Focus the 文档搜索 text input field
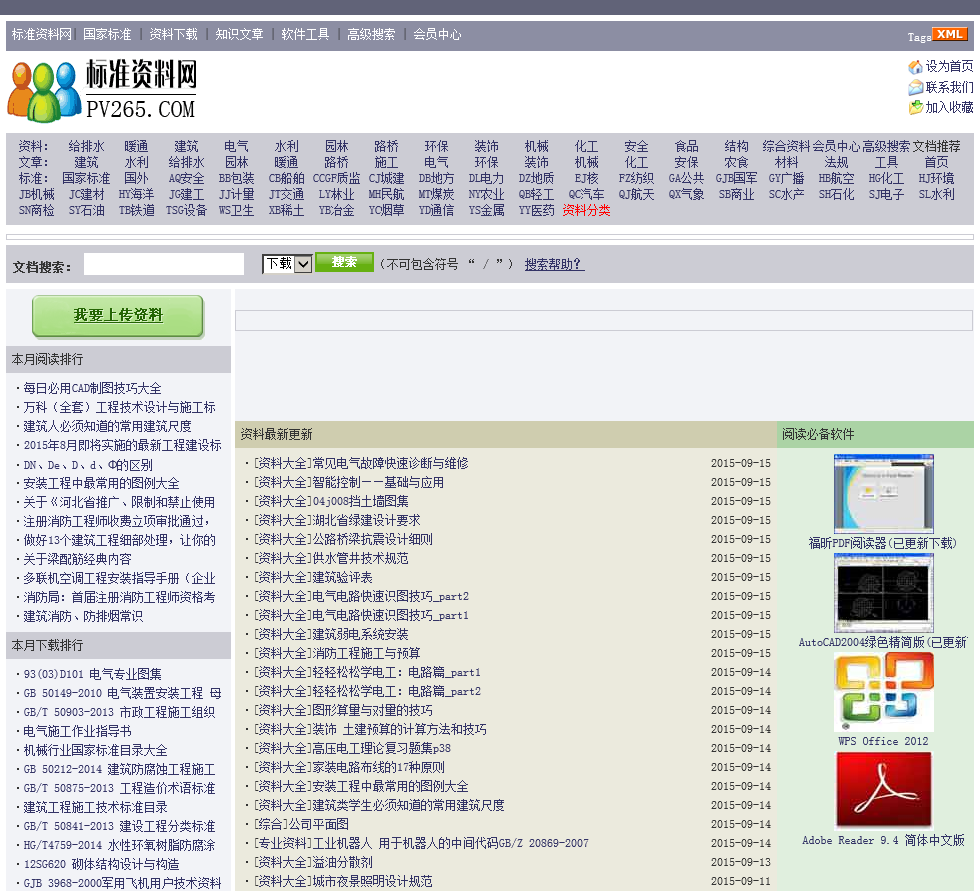The image size is (980, 891). 164,265
